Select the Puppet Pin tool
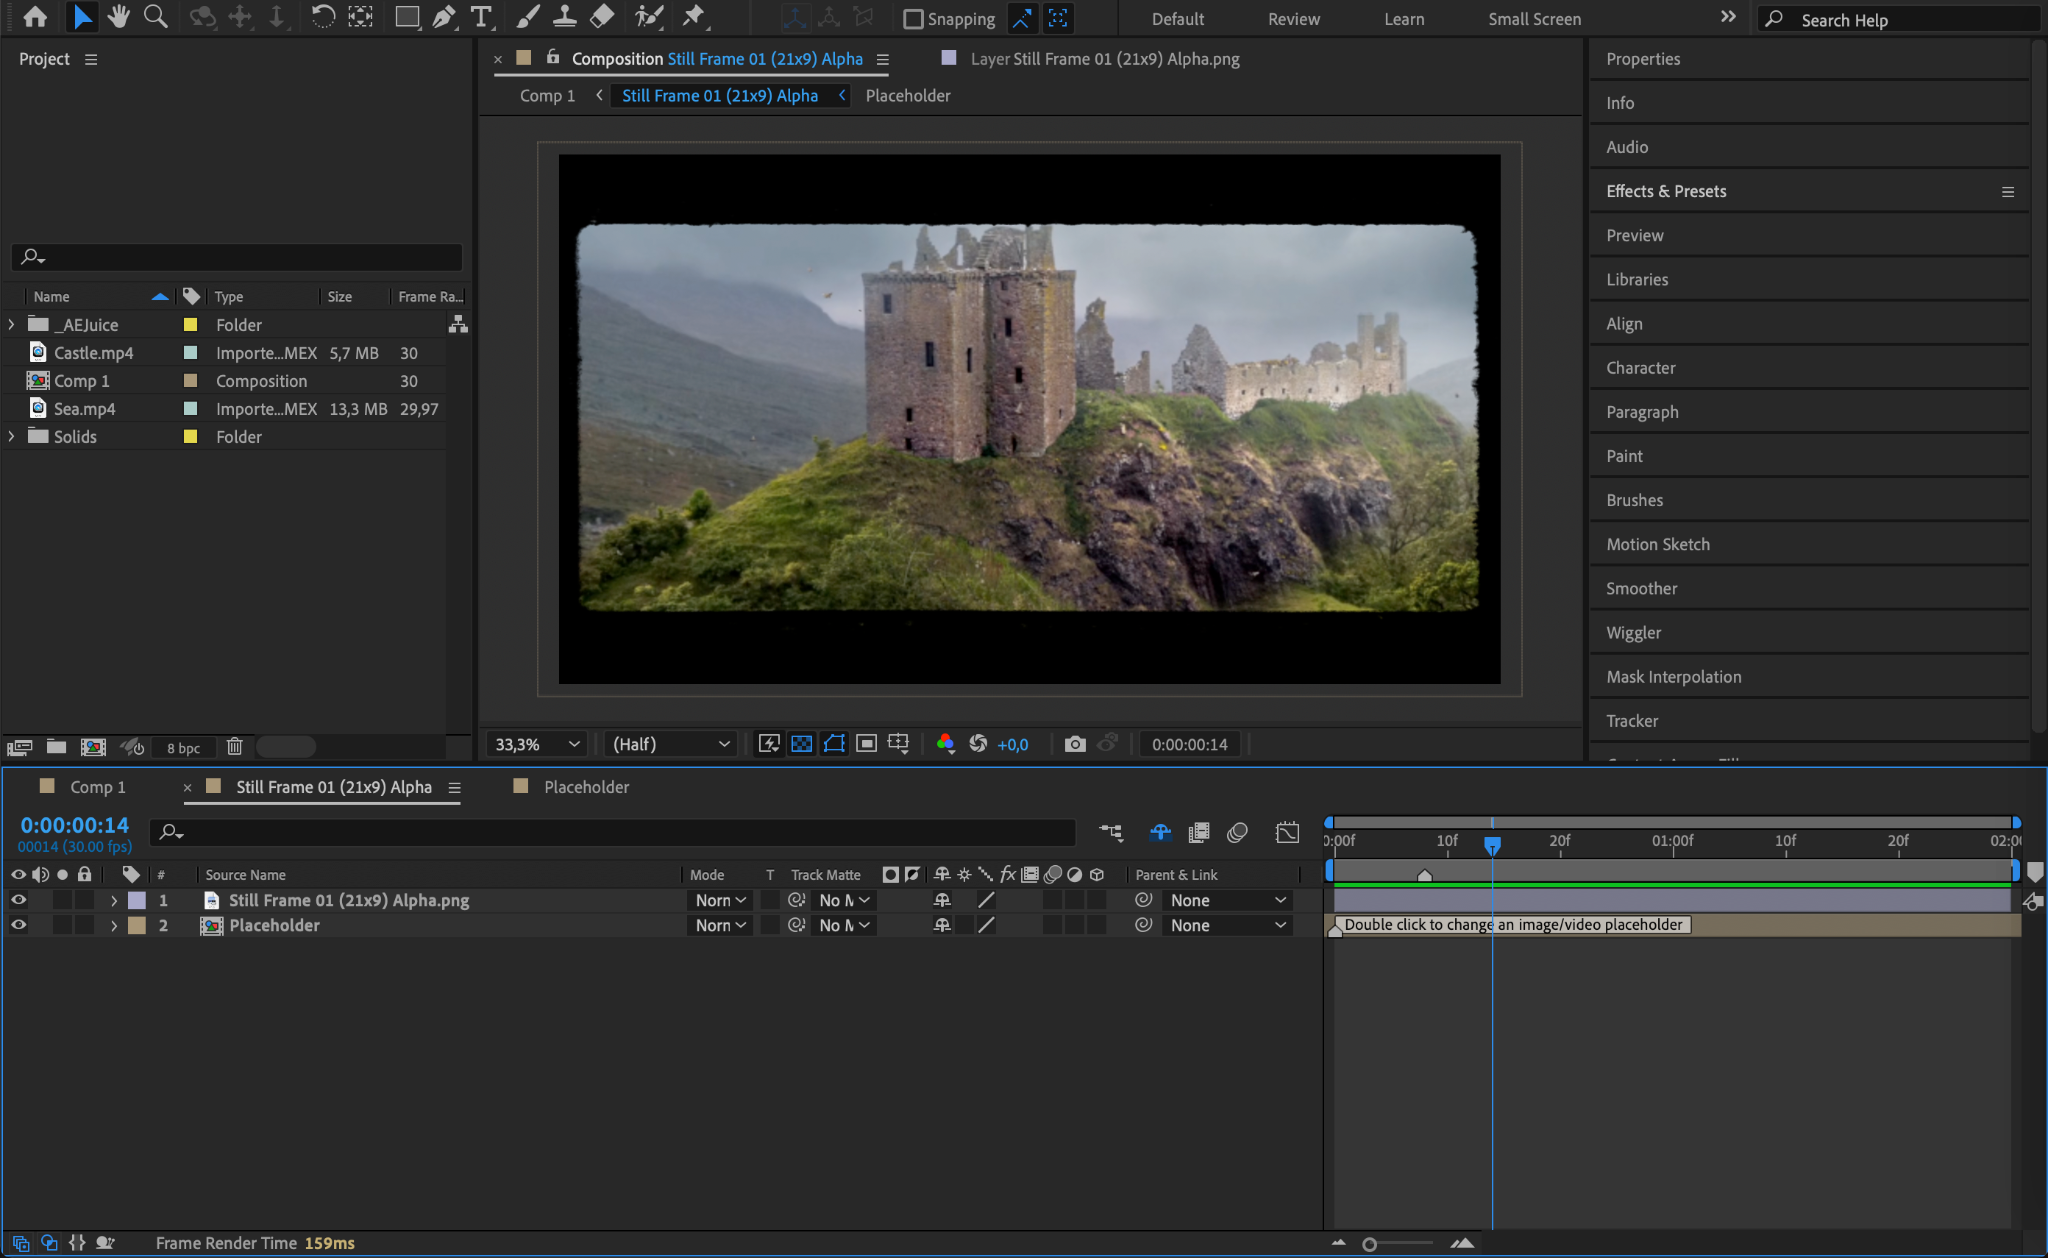 (x=693, y=17)
